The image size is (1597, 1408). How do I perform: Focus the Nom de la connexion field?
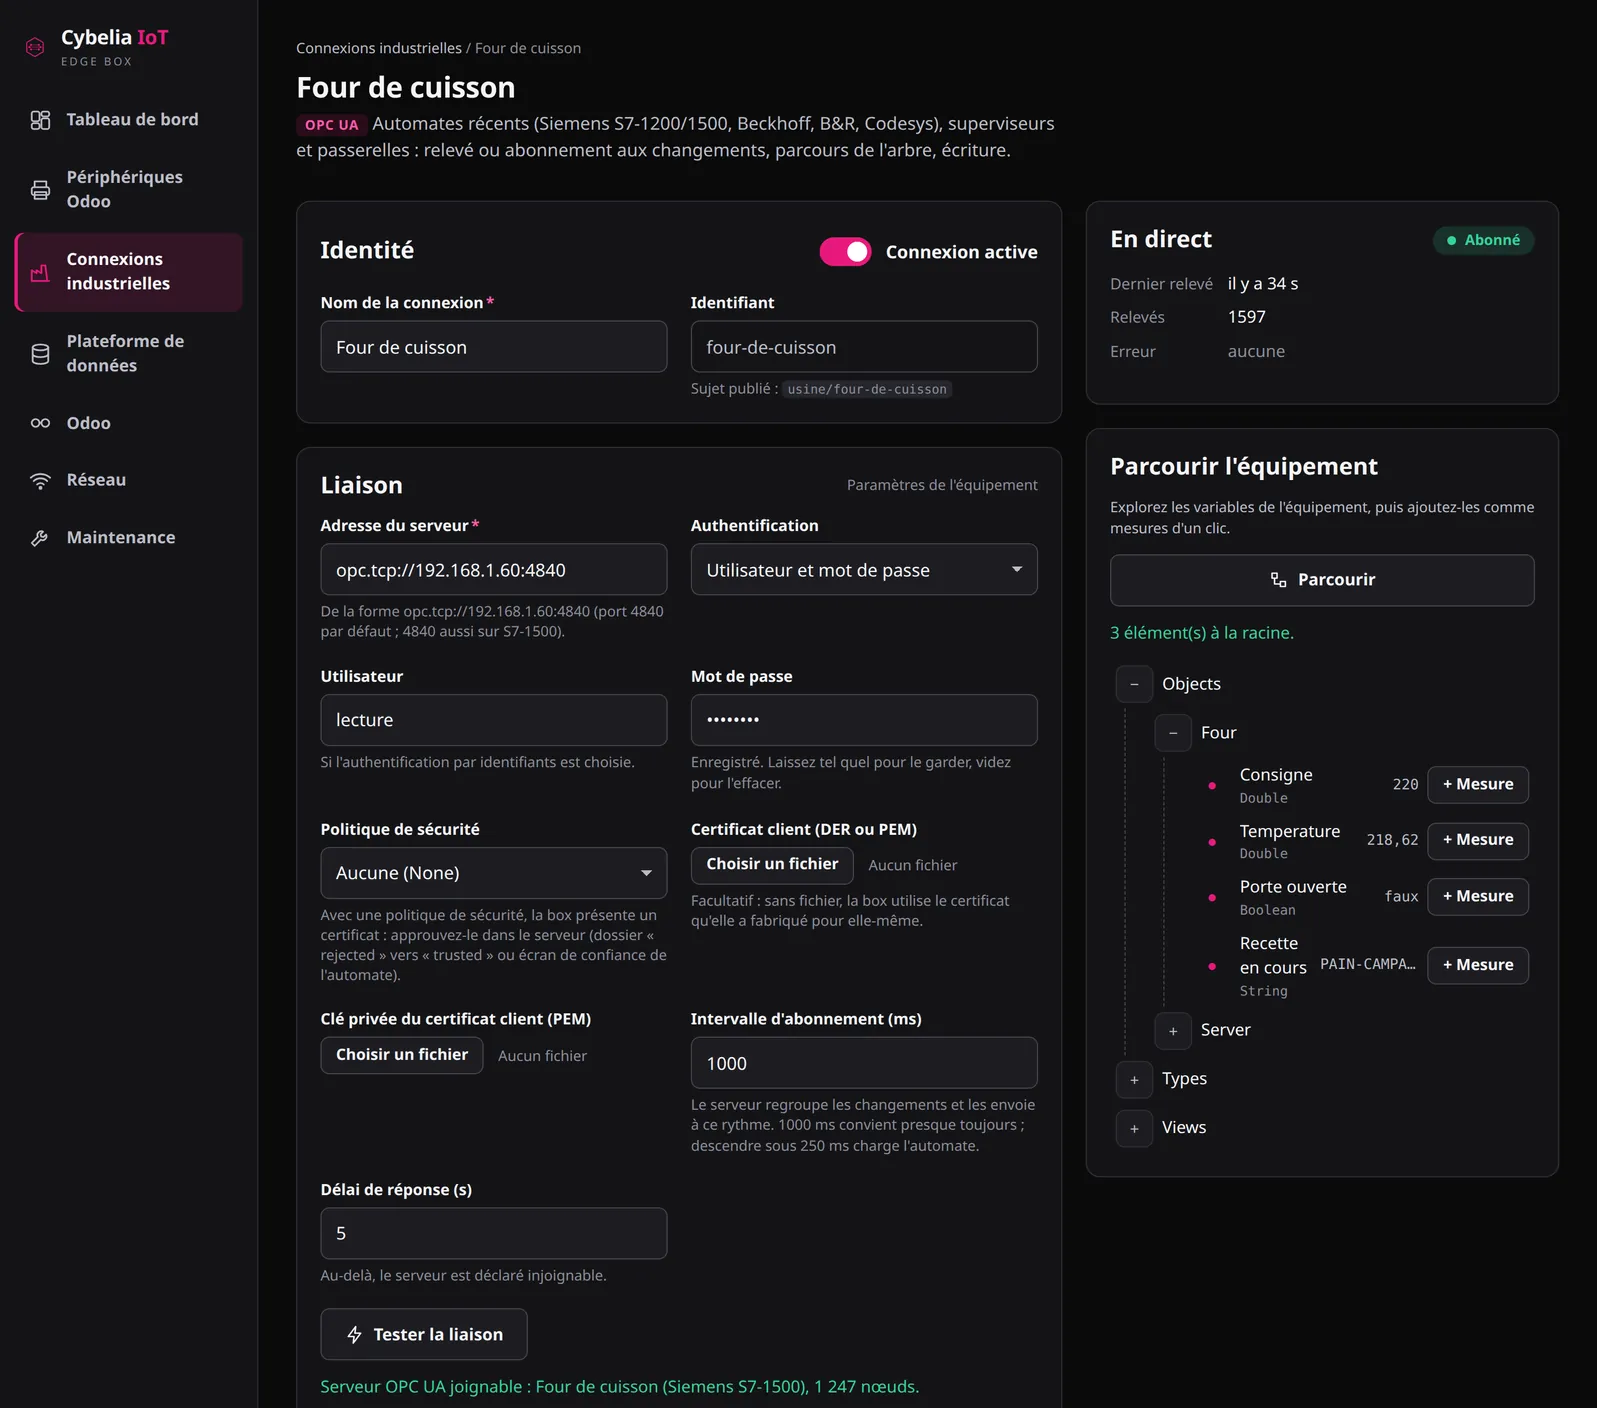point(494,347)
